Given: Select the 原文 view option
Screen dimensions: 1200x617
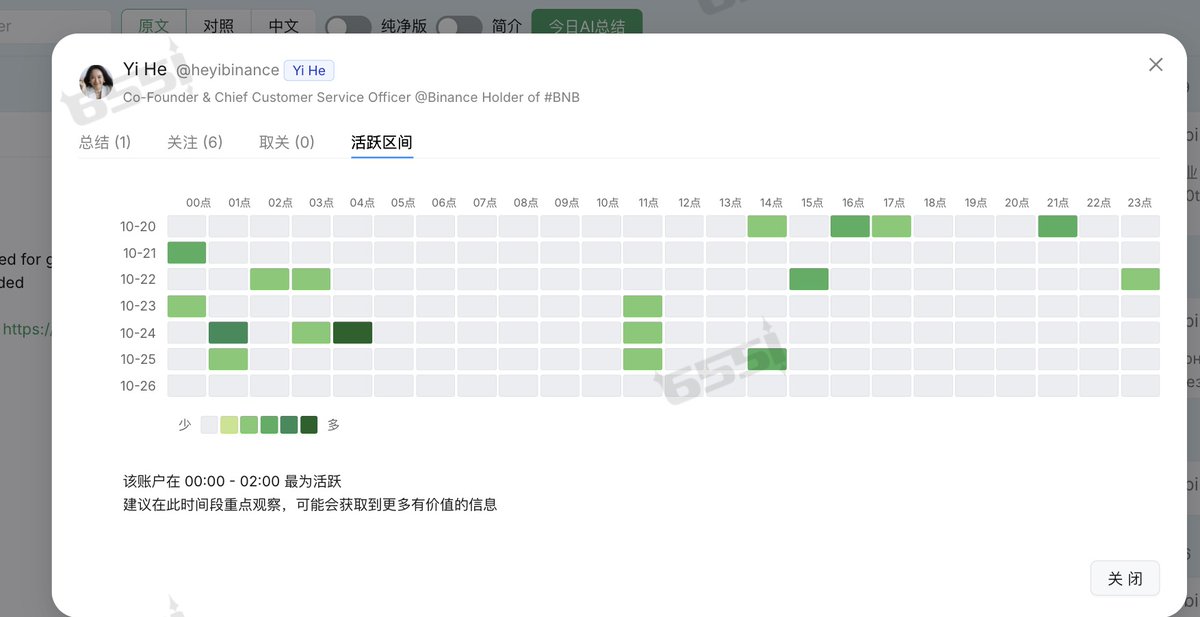Looking at the screenshot, I should pyautogui.click(x=153, y=26).
